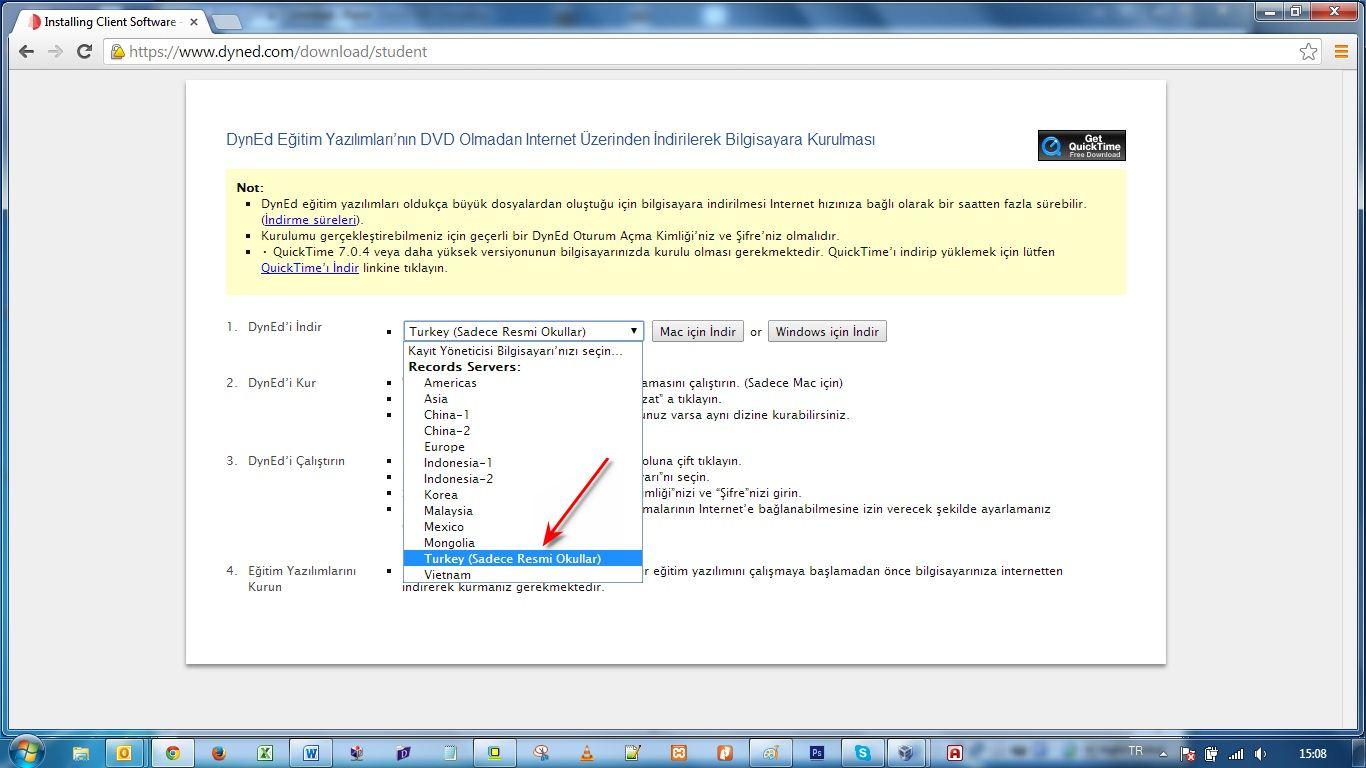Viewport: 1366px width, 768px height.
Task: Open the Snipping Tool in the taskbar
Action: [x=541, y=753]
